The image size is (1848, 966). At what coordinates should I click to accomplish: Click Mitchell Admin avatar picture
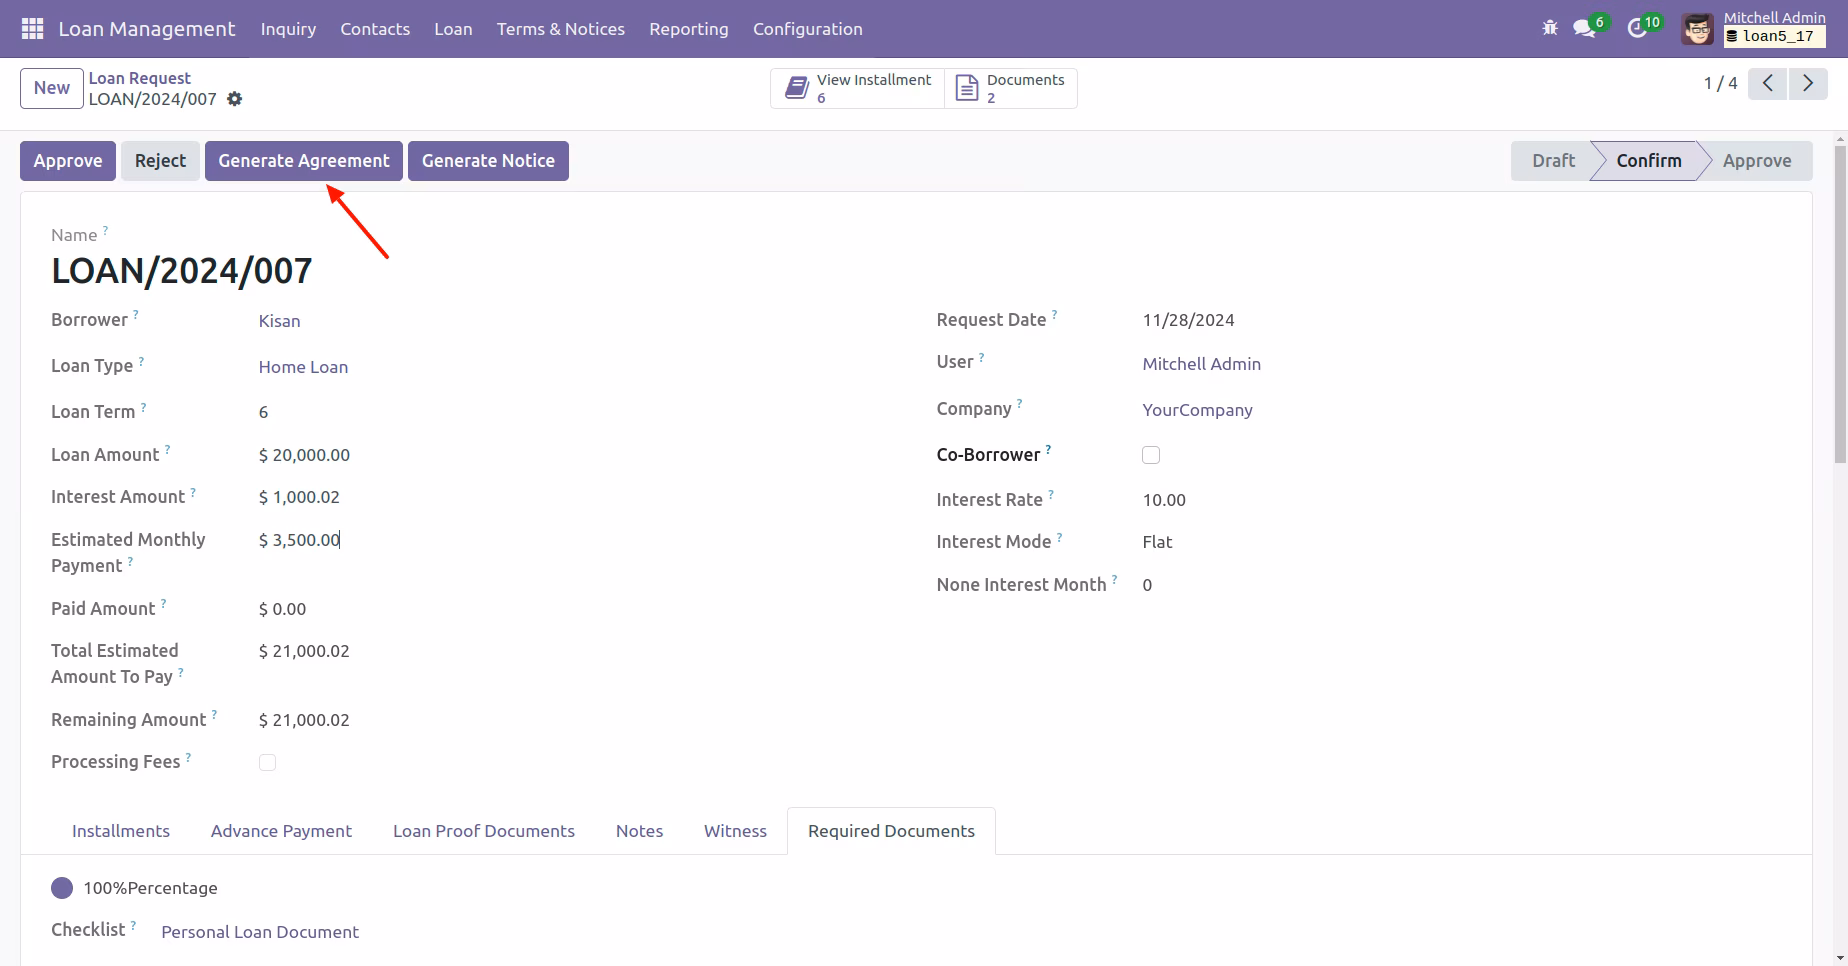pyautogui.click(x=1698, y=29)
